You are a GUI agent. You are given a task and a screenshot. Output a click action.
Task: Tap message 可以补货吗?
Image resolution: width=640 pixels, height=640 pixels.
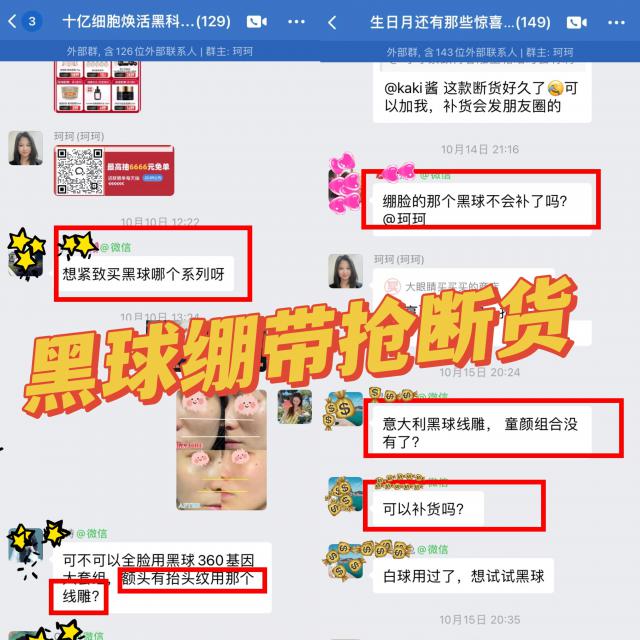coord(428,509)
